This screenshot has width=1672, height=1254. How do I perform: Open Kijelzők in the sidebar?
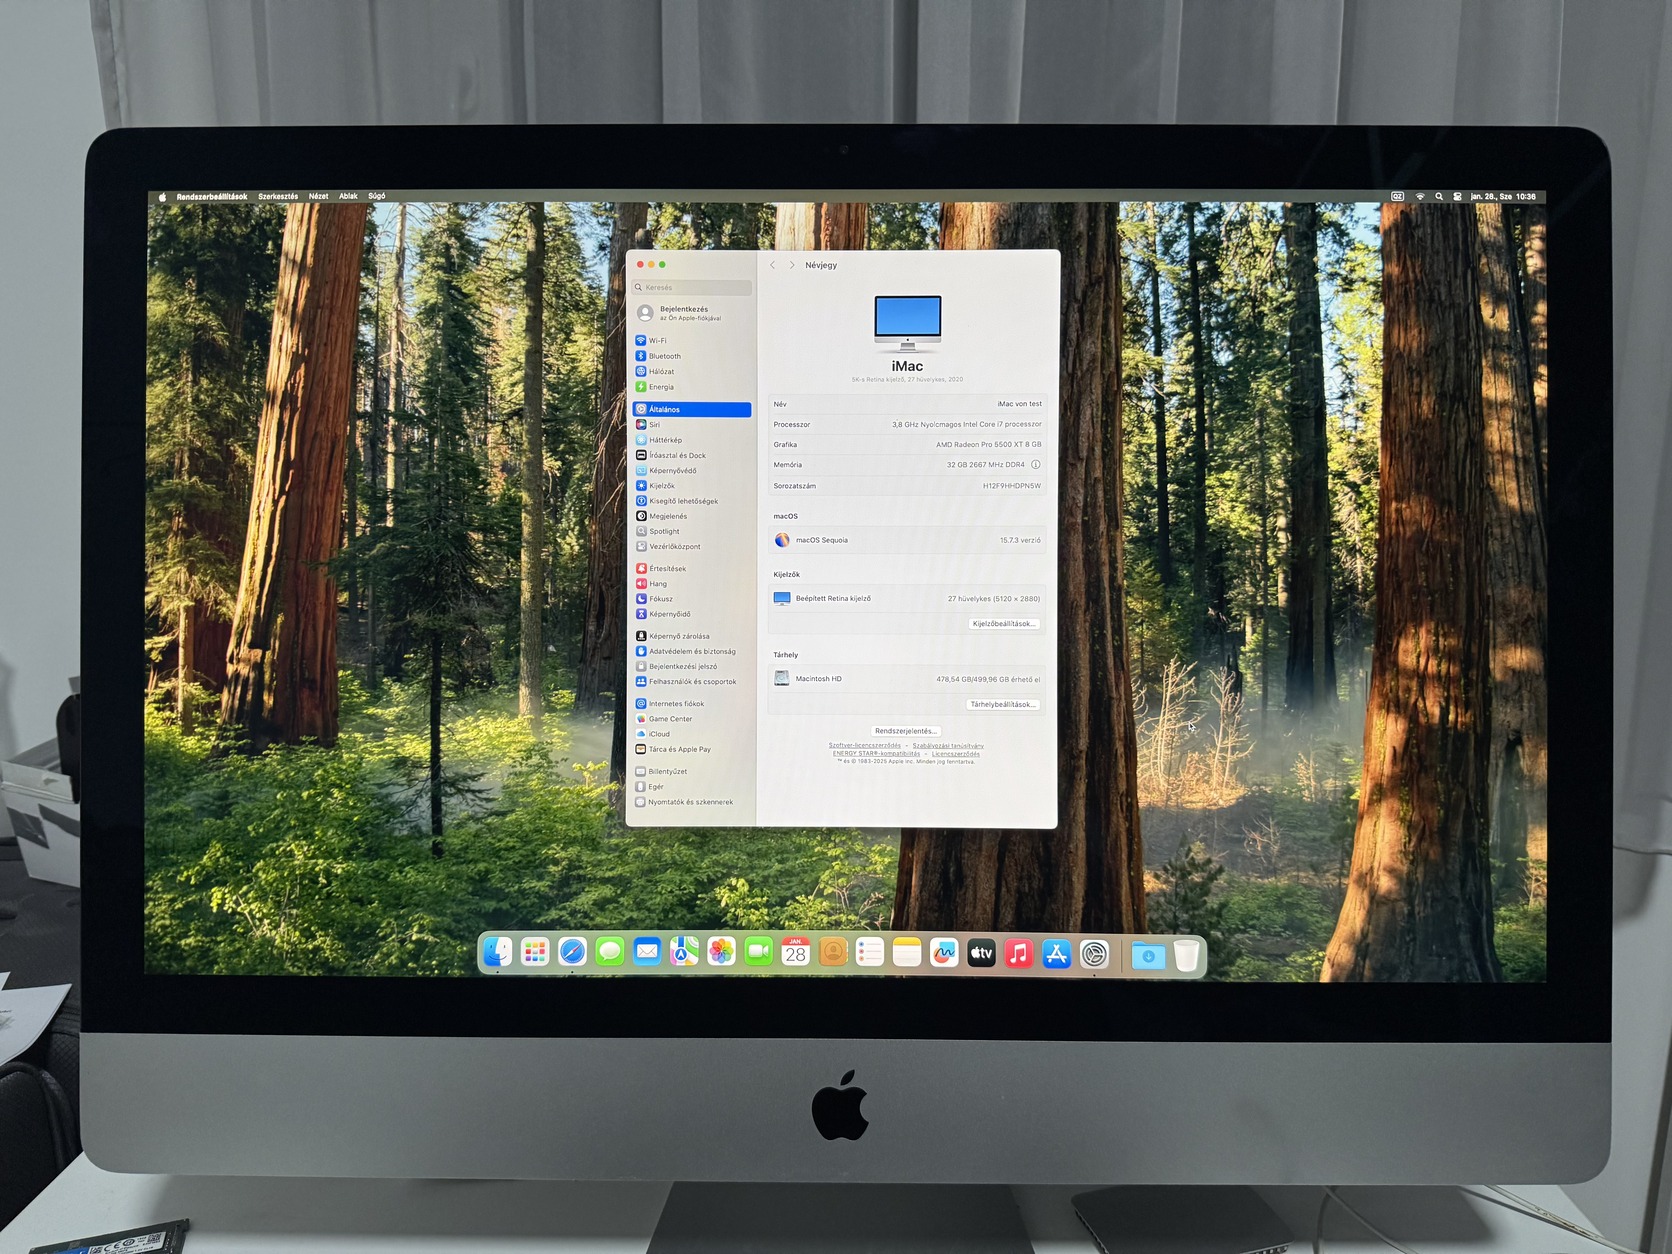[x=692, y=486]
